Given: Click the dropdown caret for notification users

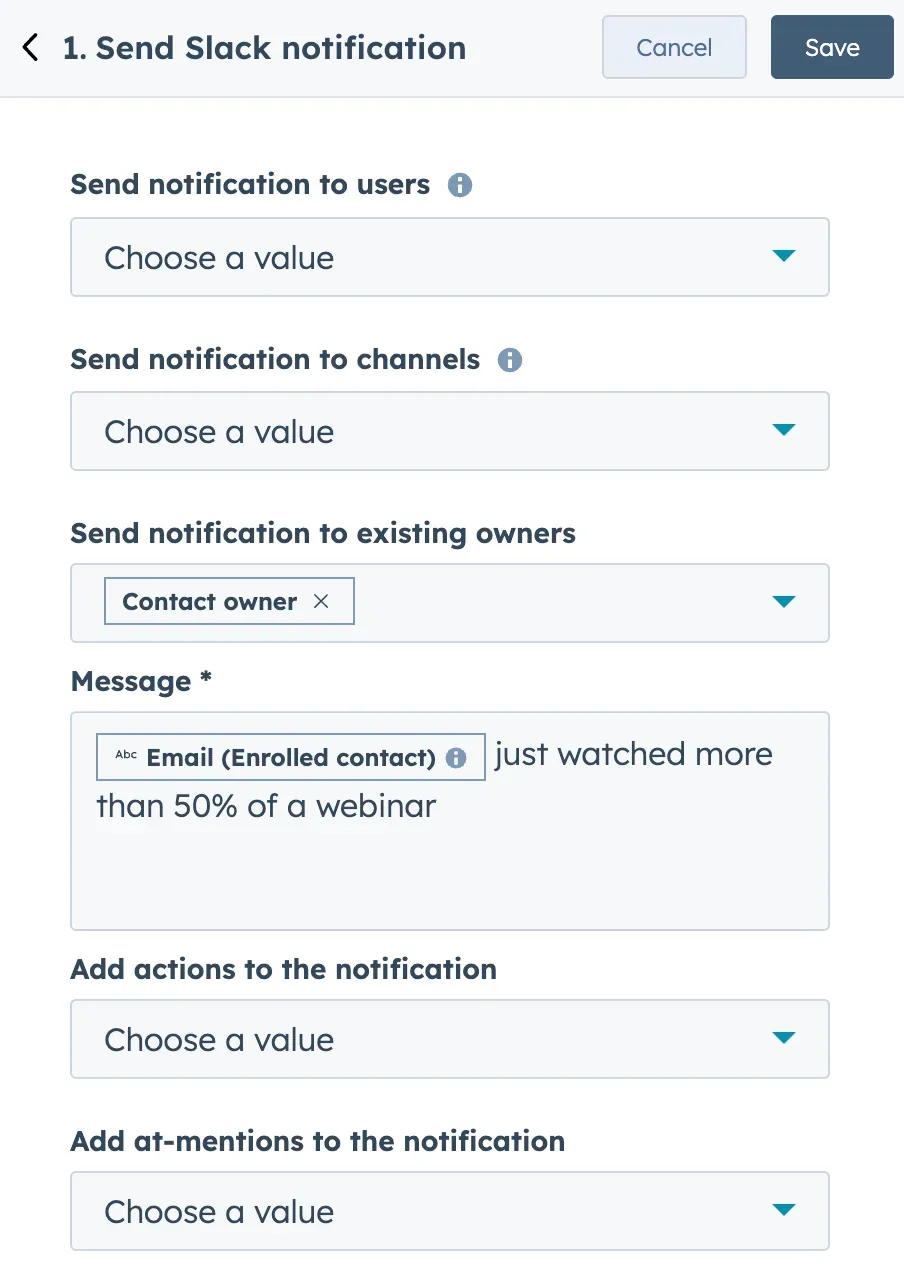Looking at the screenshot, I should pyautogui.click(x=784, y=256).
